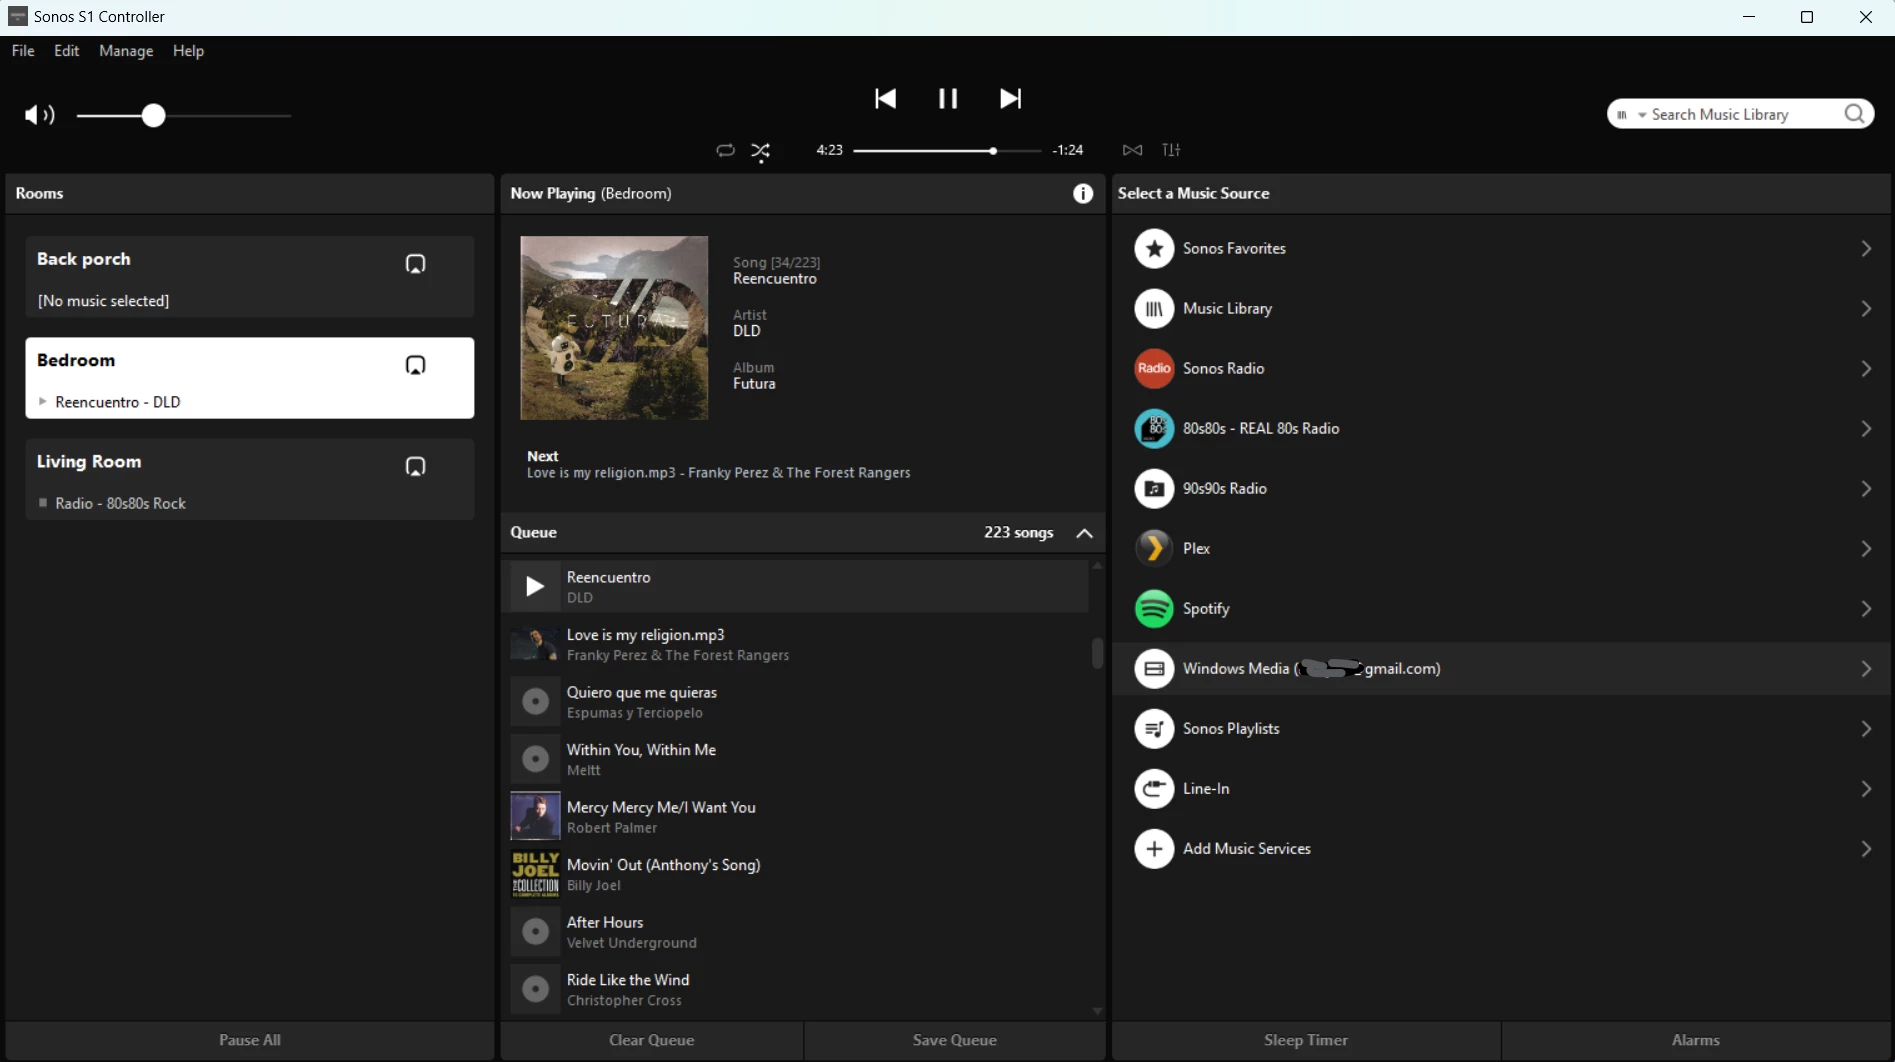
Task: Open Sonos Playlists icon
Action: click(1154, 728)
